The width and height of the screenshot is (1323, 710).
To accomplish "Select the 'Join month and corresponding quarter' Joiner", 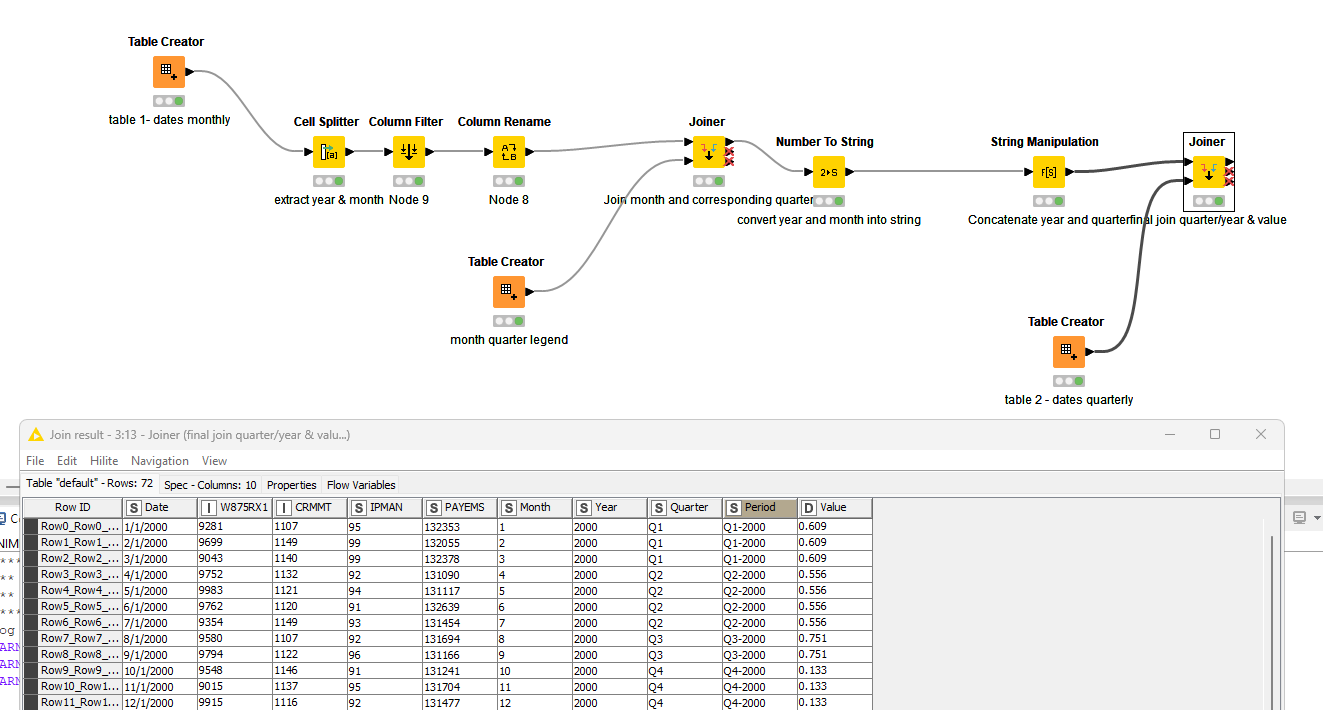I will [x=708, y=152].
